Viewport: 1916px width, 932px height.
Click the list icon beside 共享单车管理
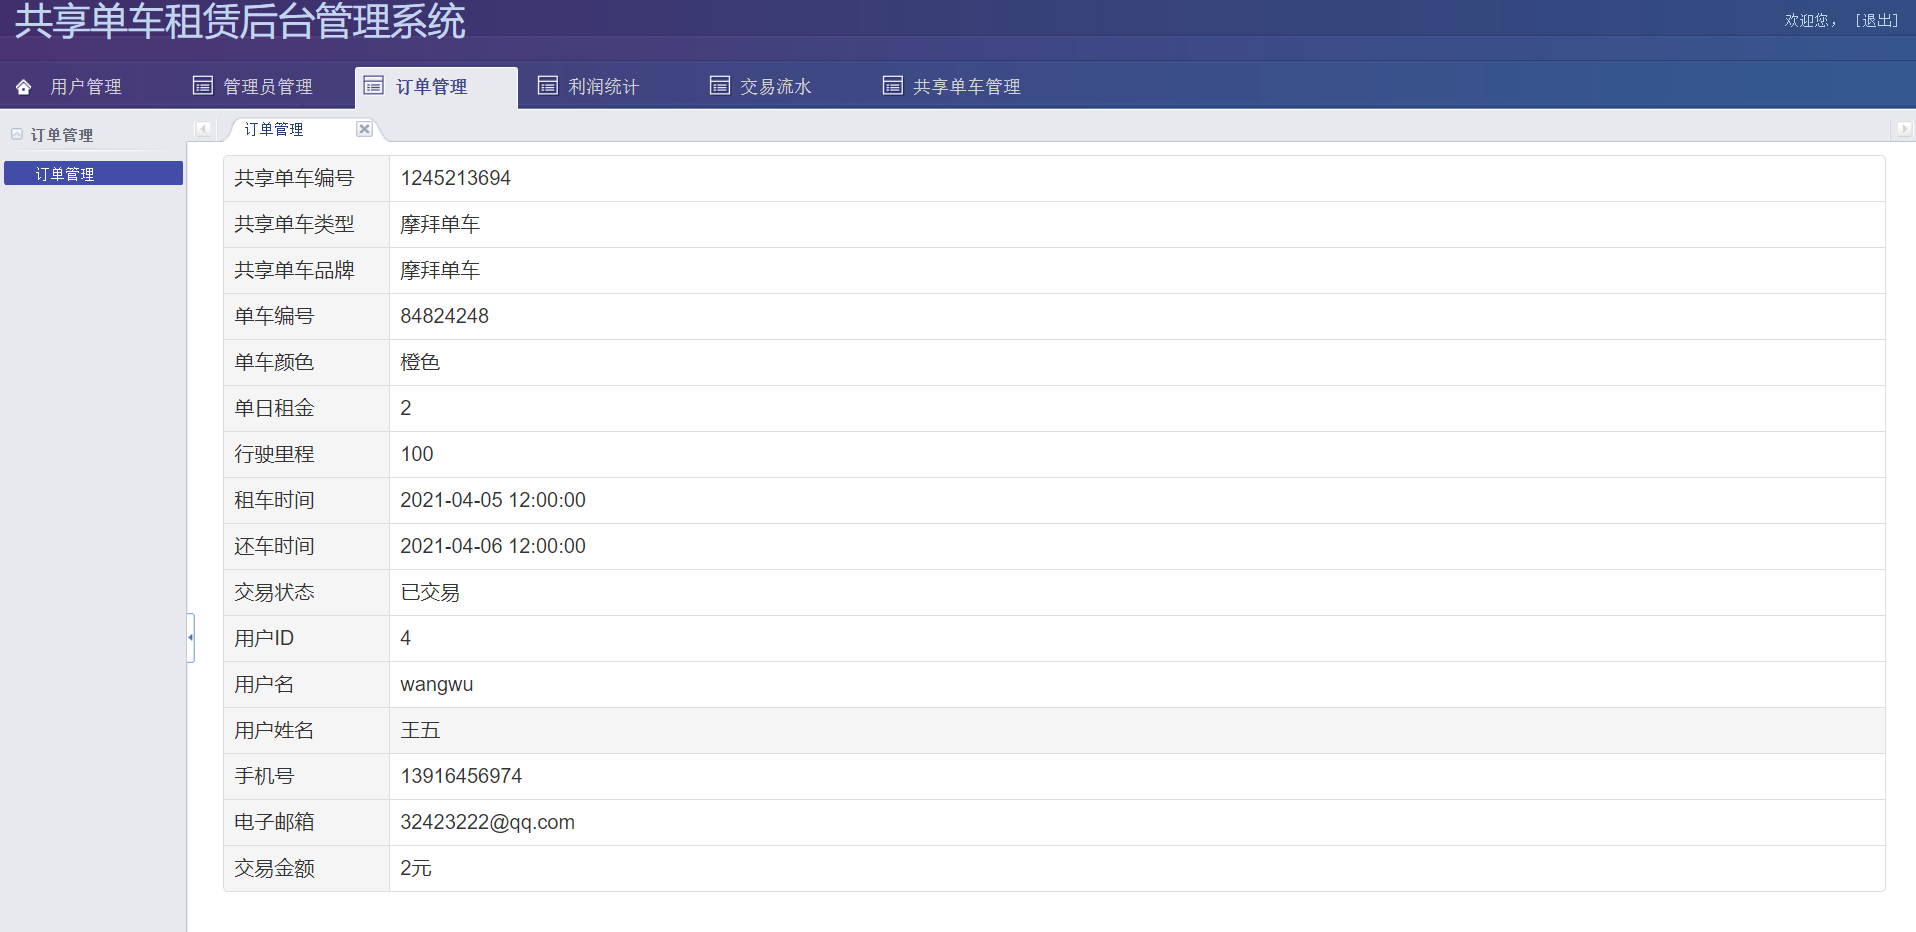tap(893, 86)
